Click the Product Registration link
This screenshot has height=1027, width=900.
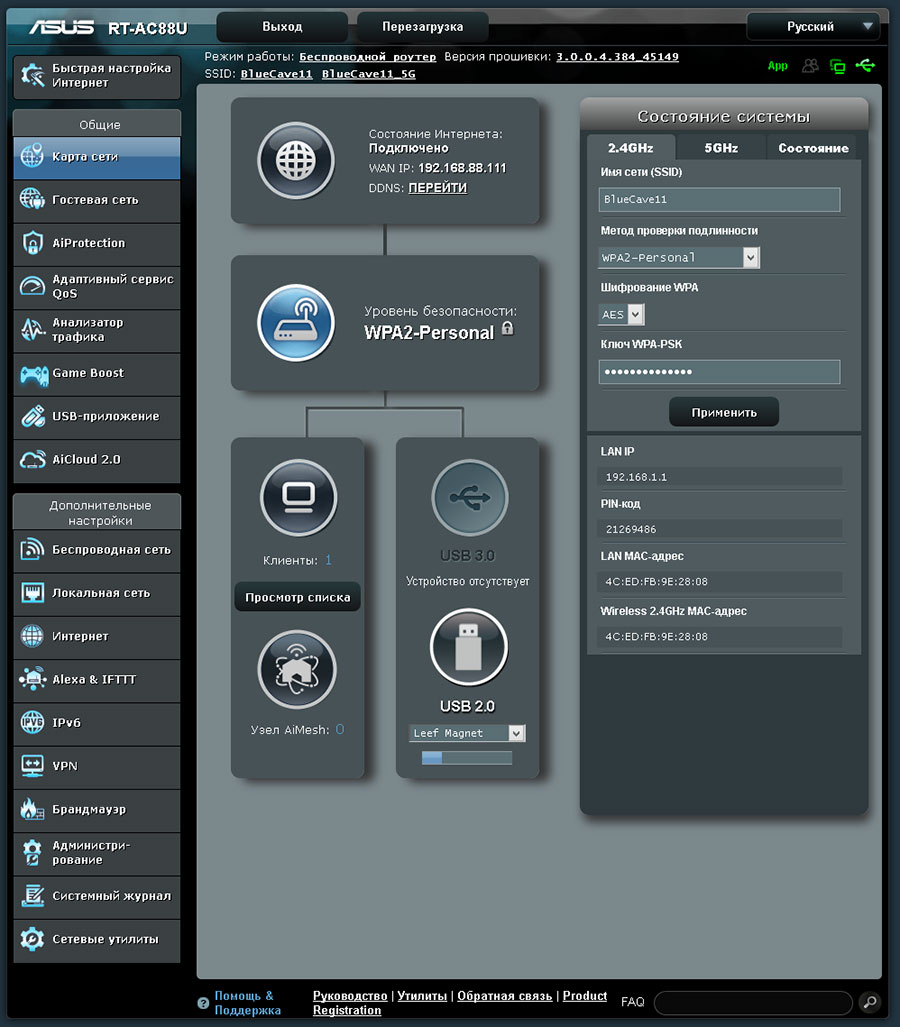460,1003
